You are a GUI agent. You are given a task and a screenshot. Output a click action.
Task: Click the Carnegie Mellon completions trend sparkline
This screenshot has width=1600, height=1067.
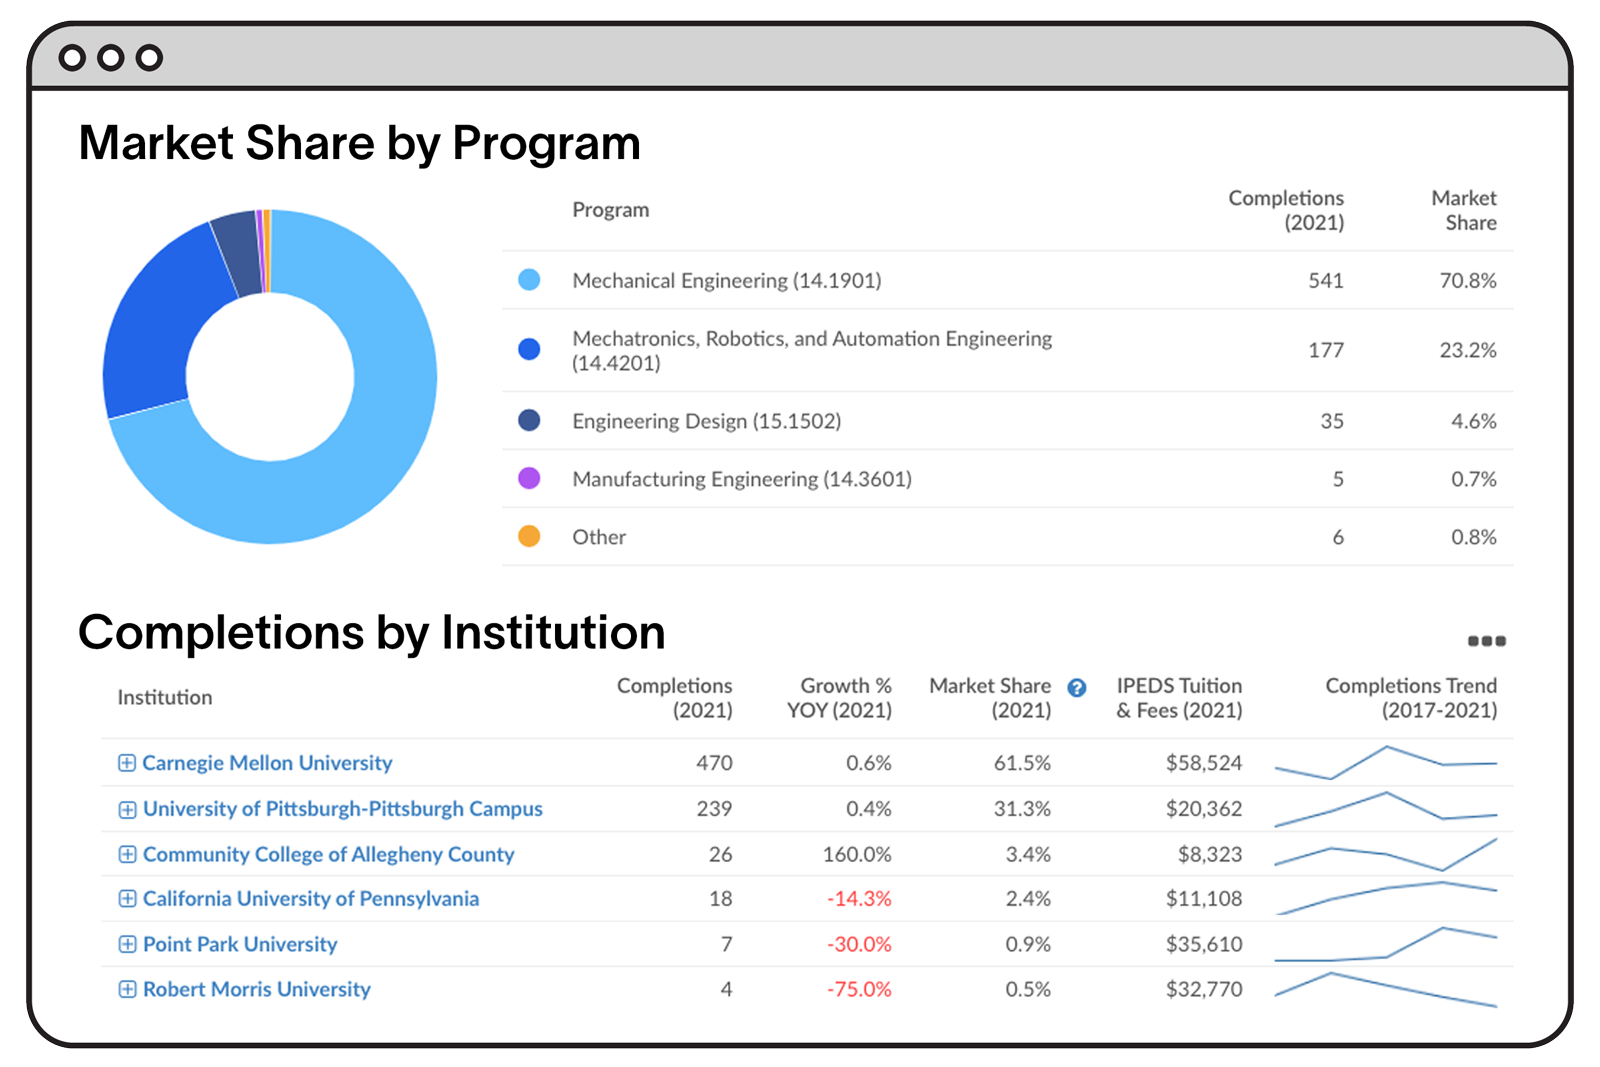(x=1386, y=763)
